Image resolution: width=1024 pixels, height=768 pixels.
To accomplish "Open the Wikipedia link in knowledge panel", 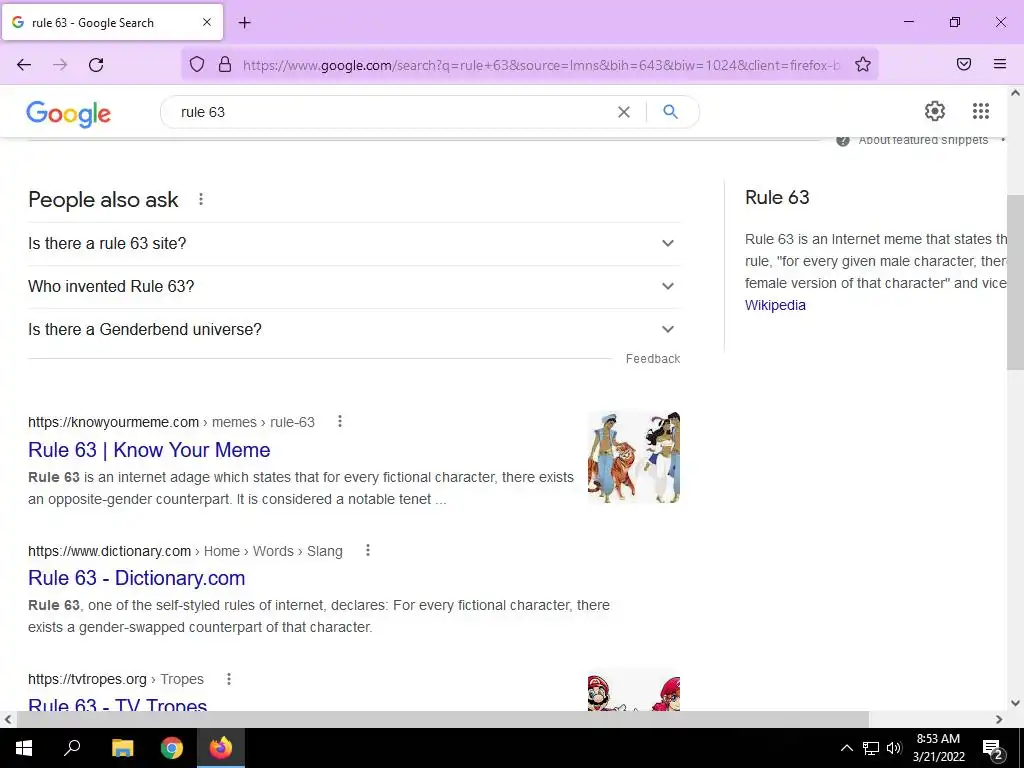I will click(775, 305).
